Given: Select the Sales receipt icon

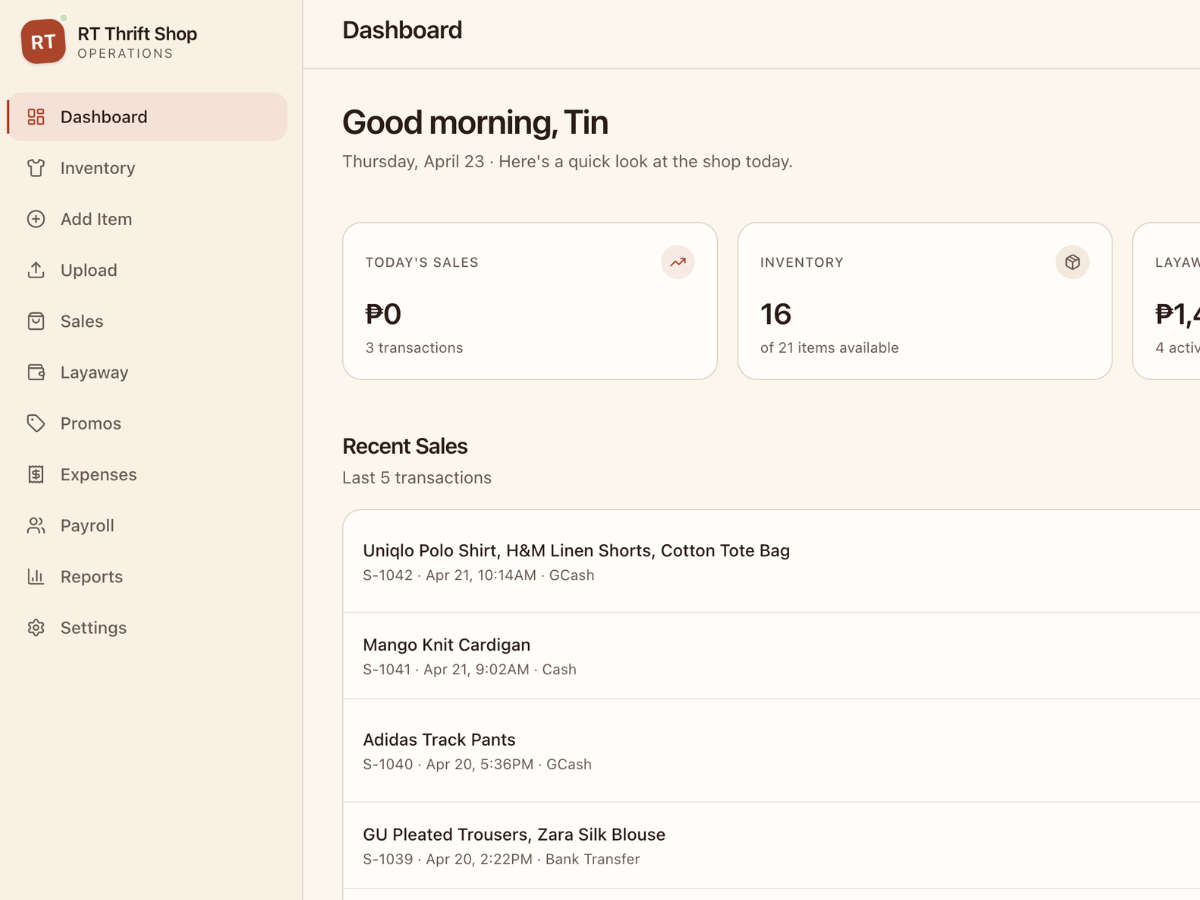Looking at the screenshot, I should click(x=36, y=320).
